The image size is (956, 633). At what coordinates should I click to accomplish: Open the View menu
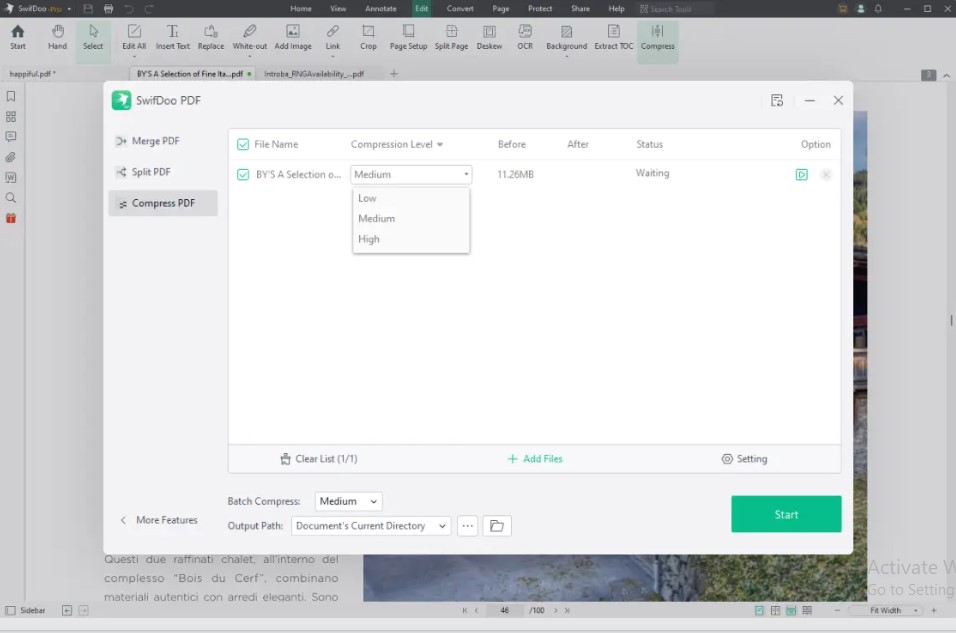[x=338, y=9]
